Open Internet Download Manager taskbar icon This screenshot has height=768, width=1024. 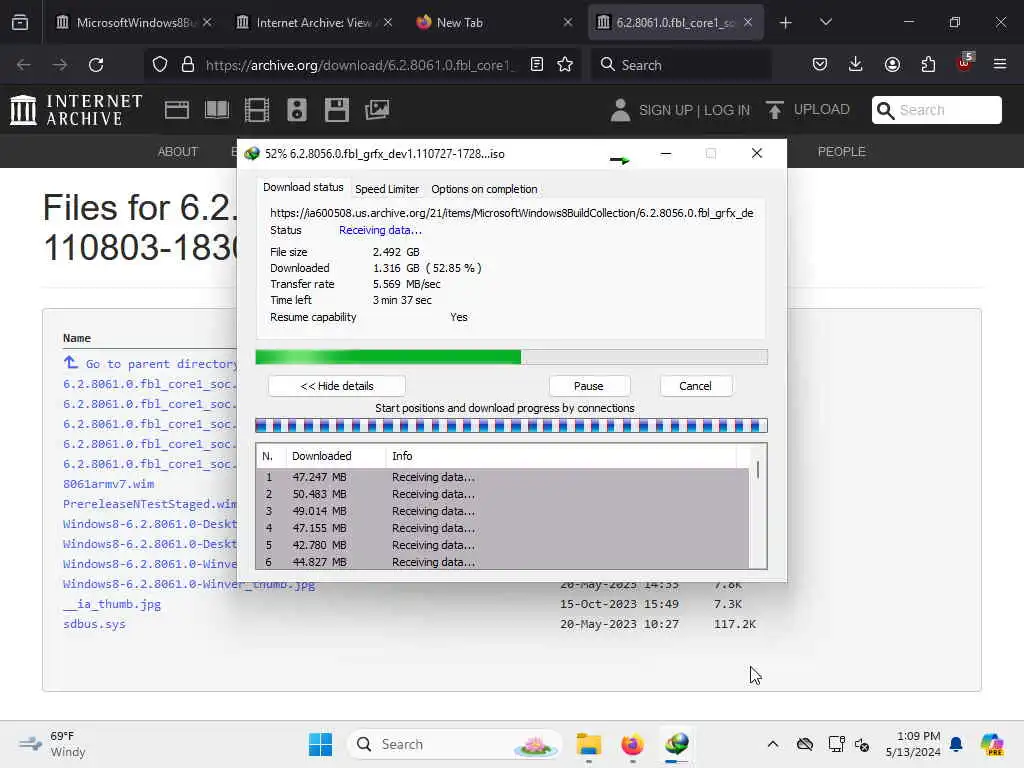[x=677, y=744]
